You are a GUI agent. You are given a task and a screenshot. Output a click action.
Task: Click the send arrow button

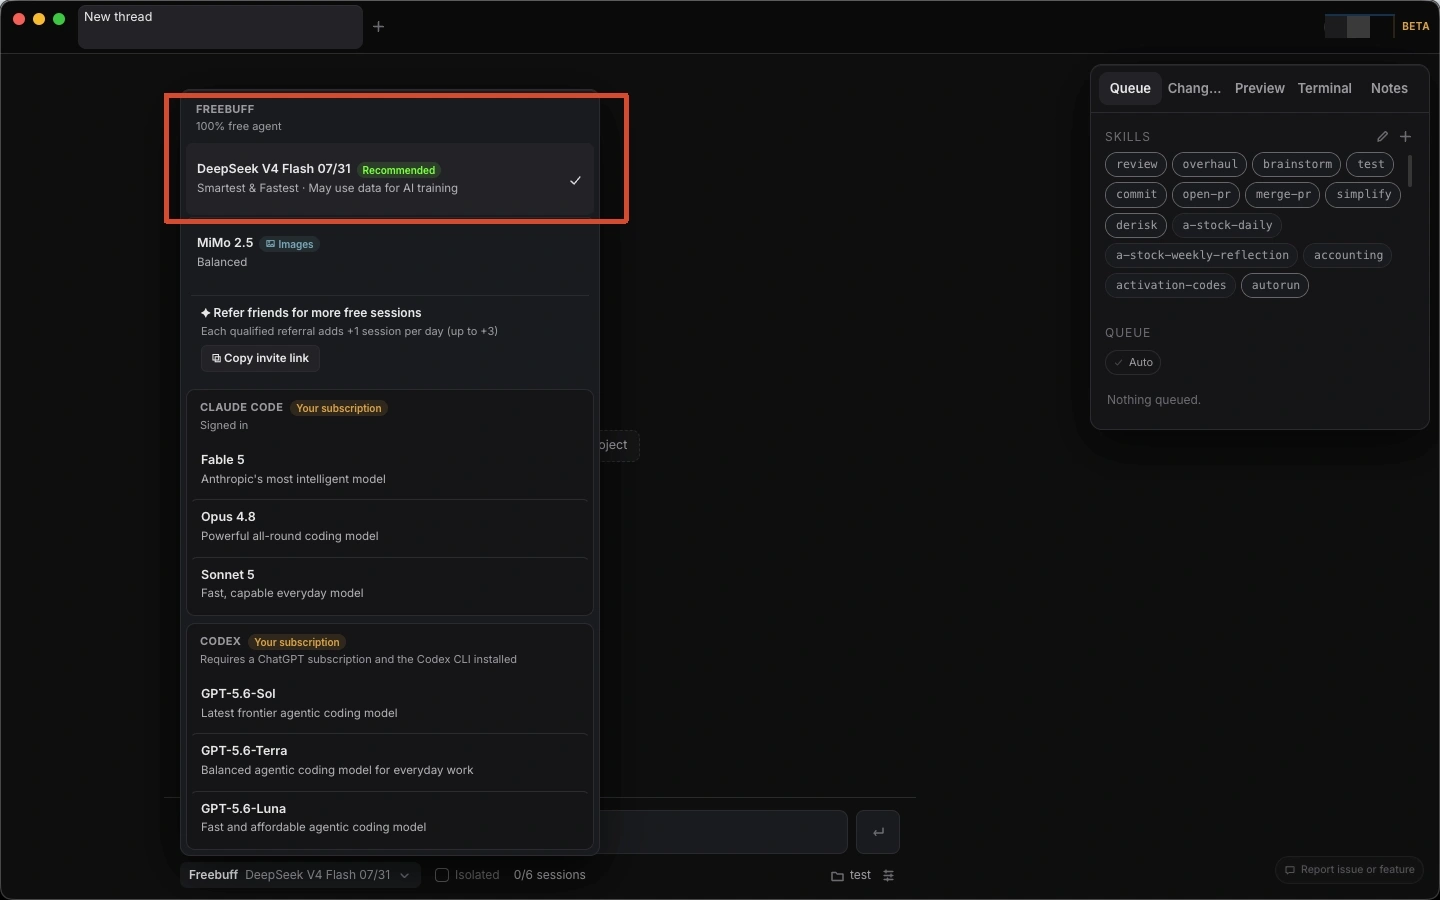(x=878, y=832)
